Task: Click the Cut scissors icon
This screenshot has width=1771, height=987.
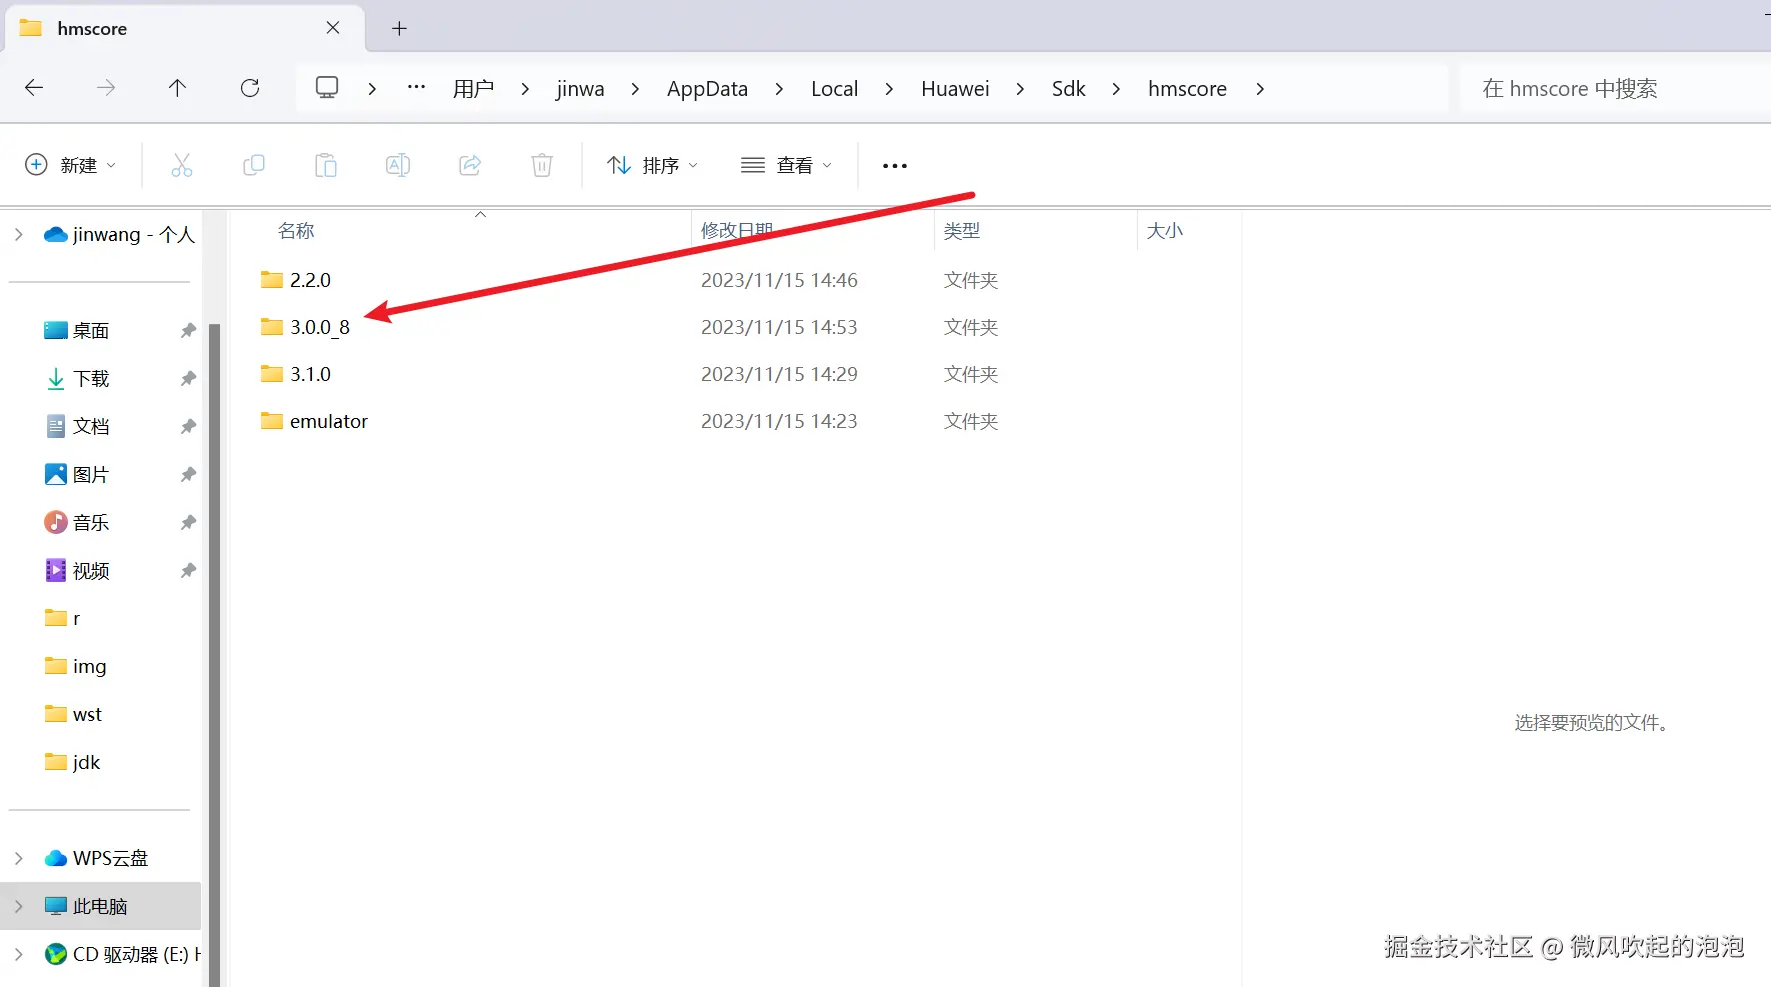Action: [x=182, y=165]
